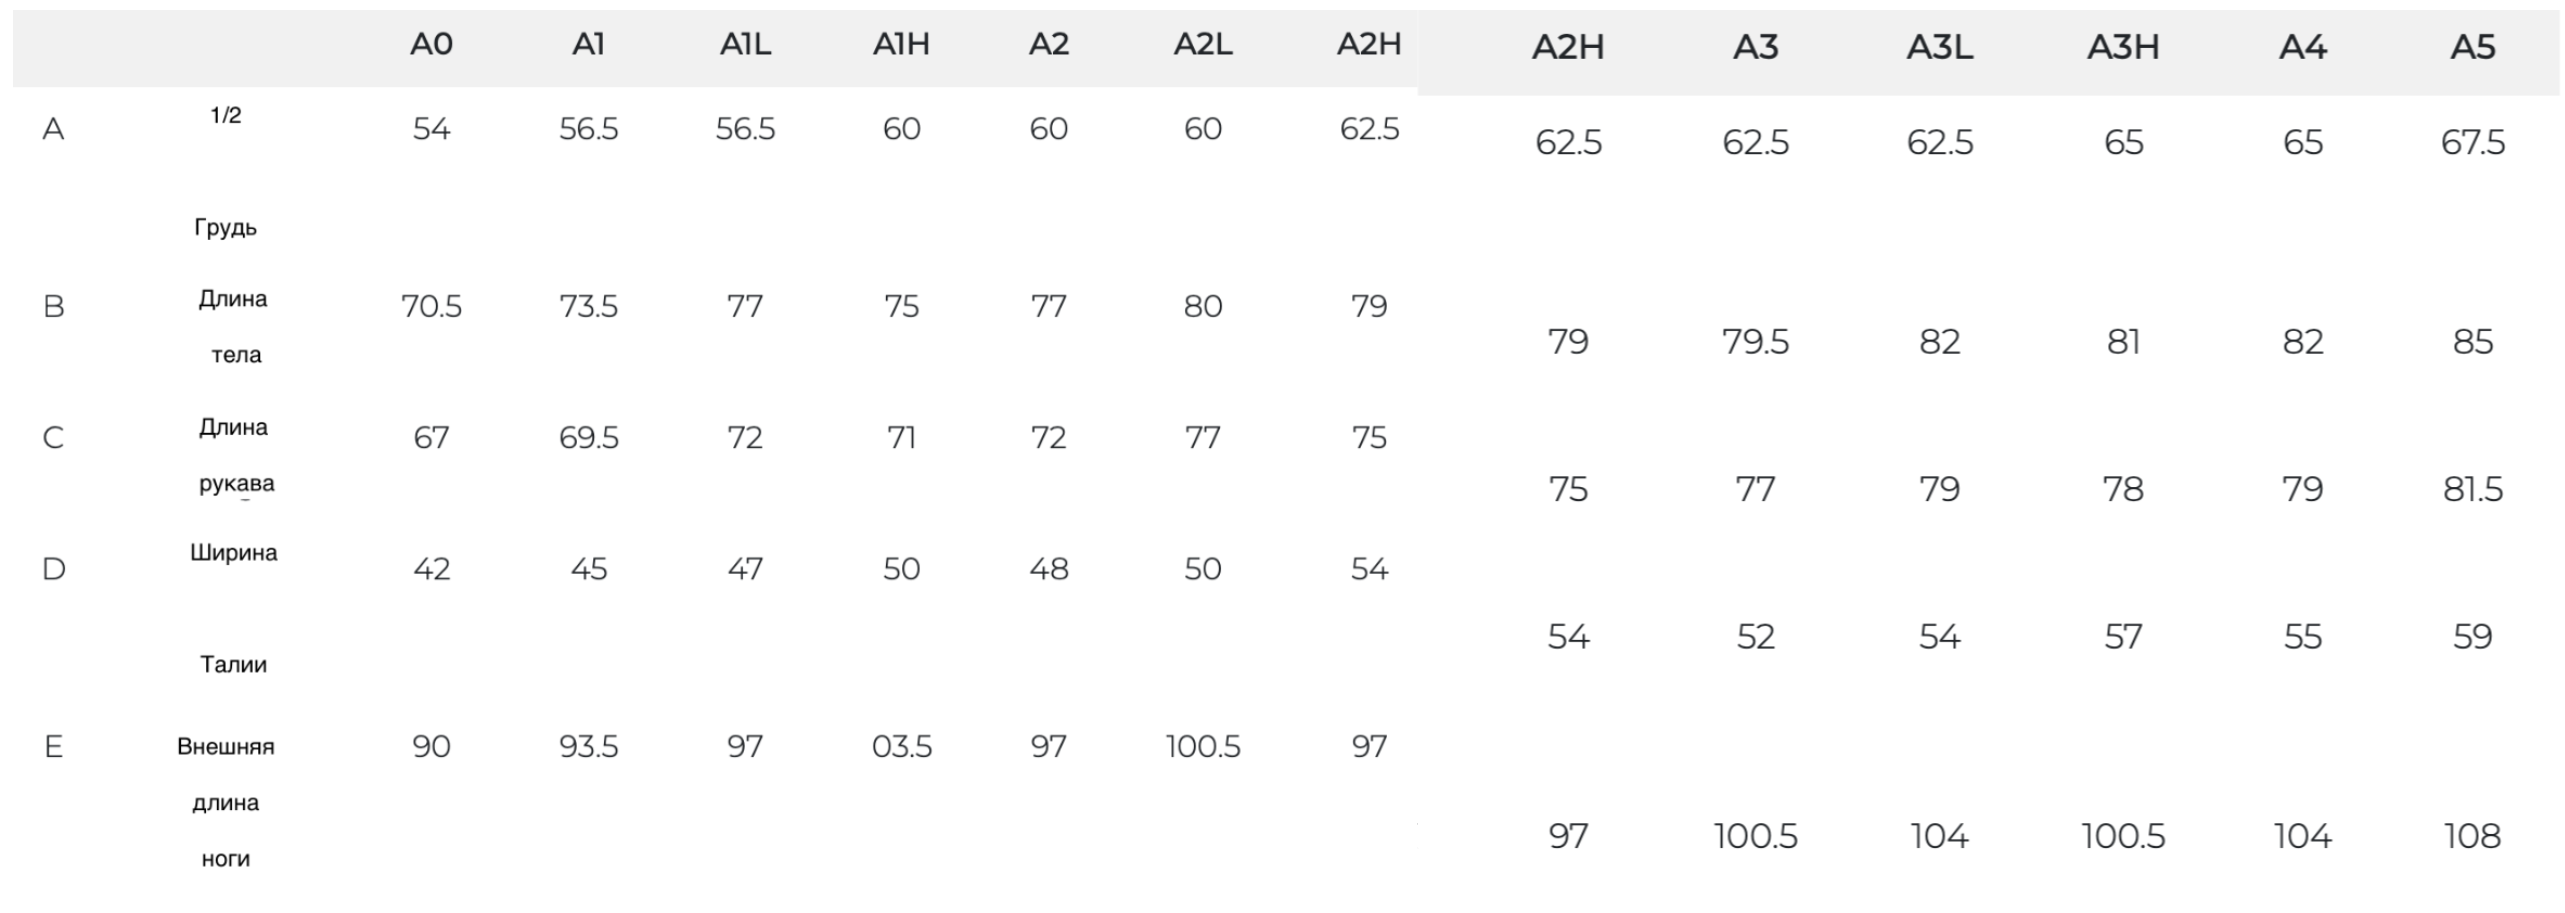The height and width of the screenshot is (913, 2565).
Task: Click the row label letter B
Action: click(54, 306)
